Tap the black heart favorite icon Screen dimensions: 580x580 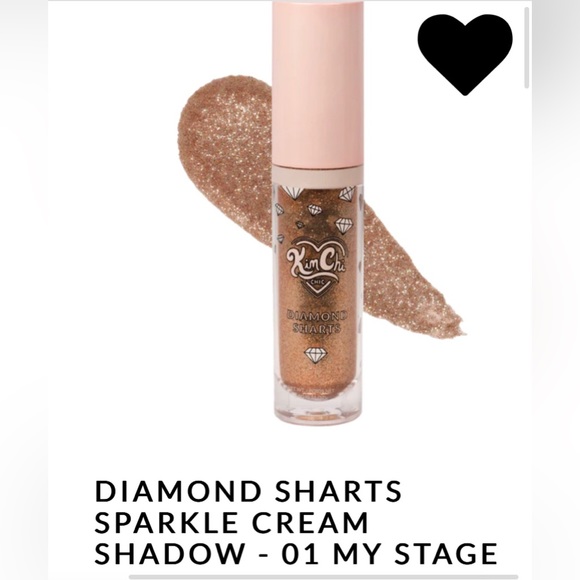point(465,55)
